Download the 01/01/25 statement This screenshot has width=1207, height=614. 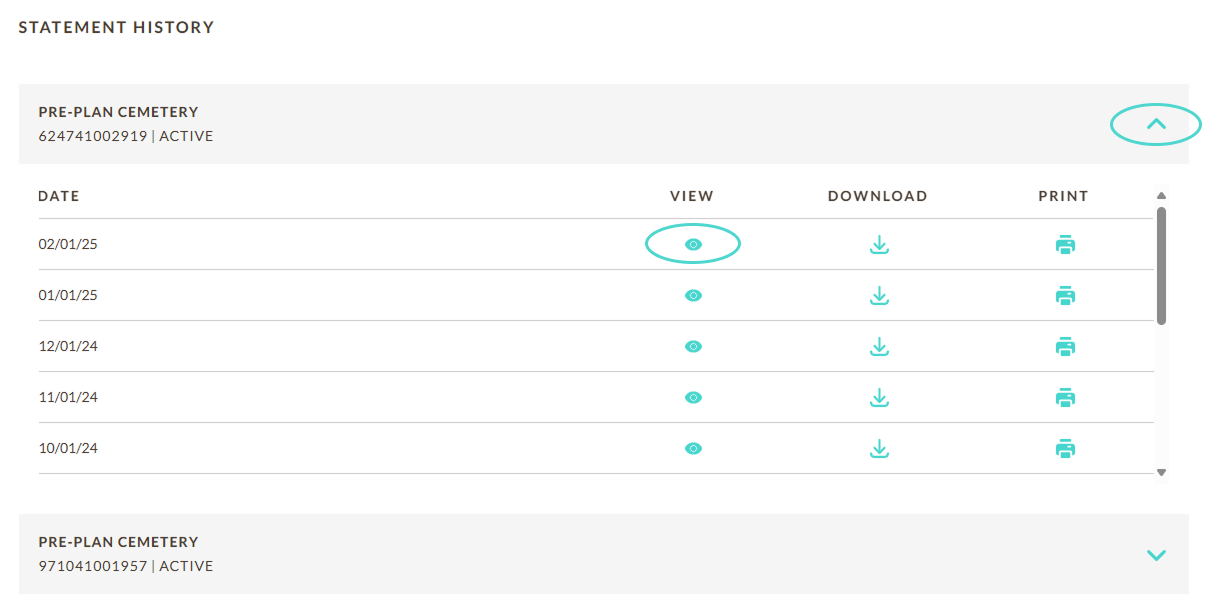click(879, 296)
